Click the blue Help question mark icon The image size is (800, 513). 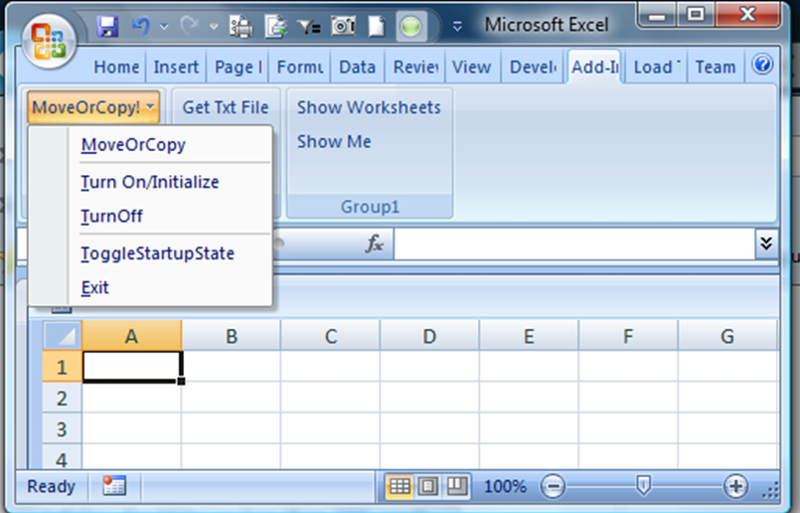[762, 65]
